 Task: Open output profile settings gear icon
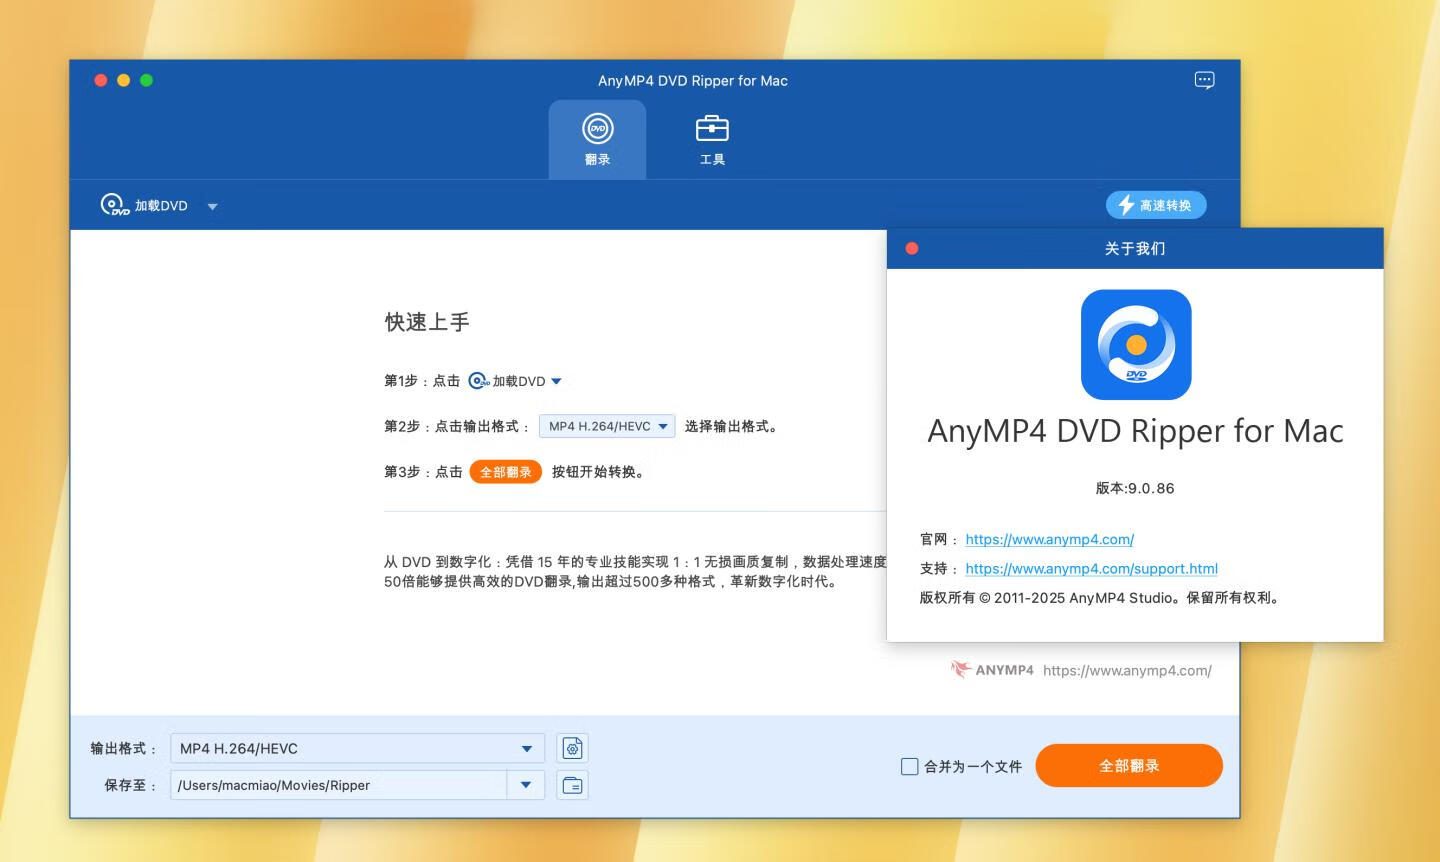point(572,748)
